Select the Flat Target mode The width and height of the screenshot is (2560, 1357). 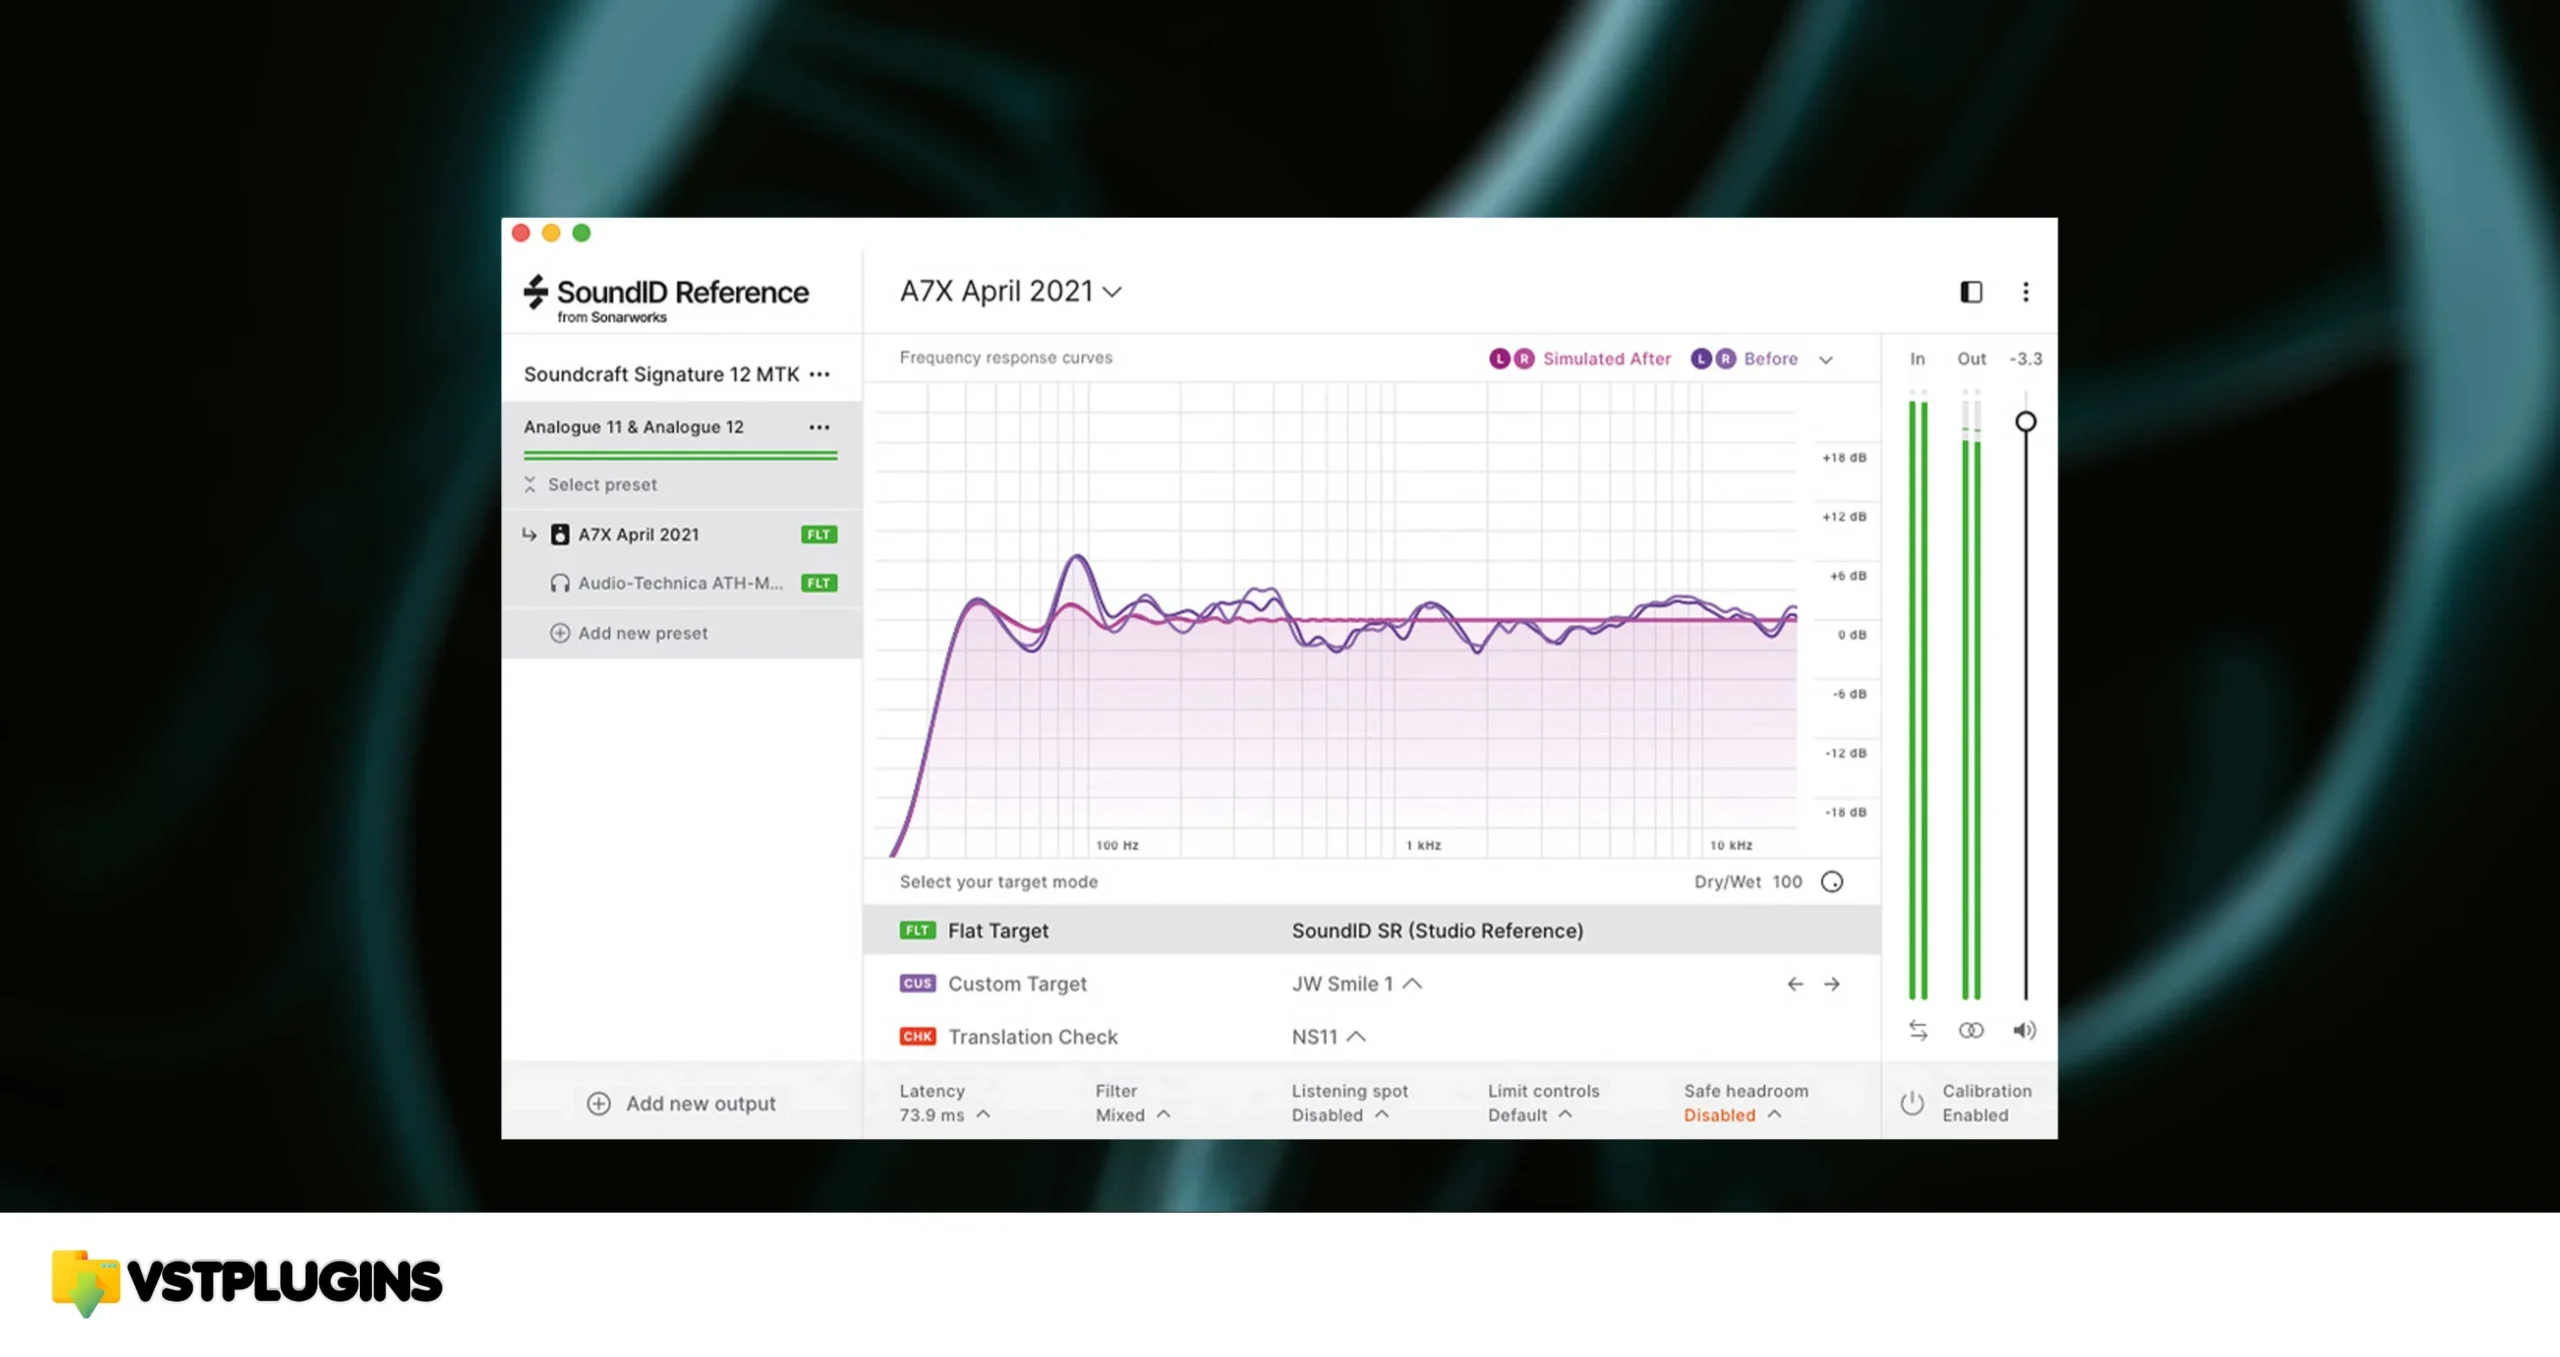(1371, 930)
